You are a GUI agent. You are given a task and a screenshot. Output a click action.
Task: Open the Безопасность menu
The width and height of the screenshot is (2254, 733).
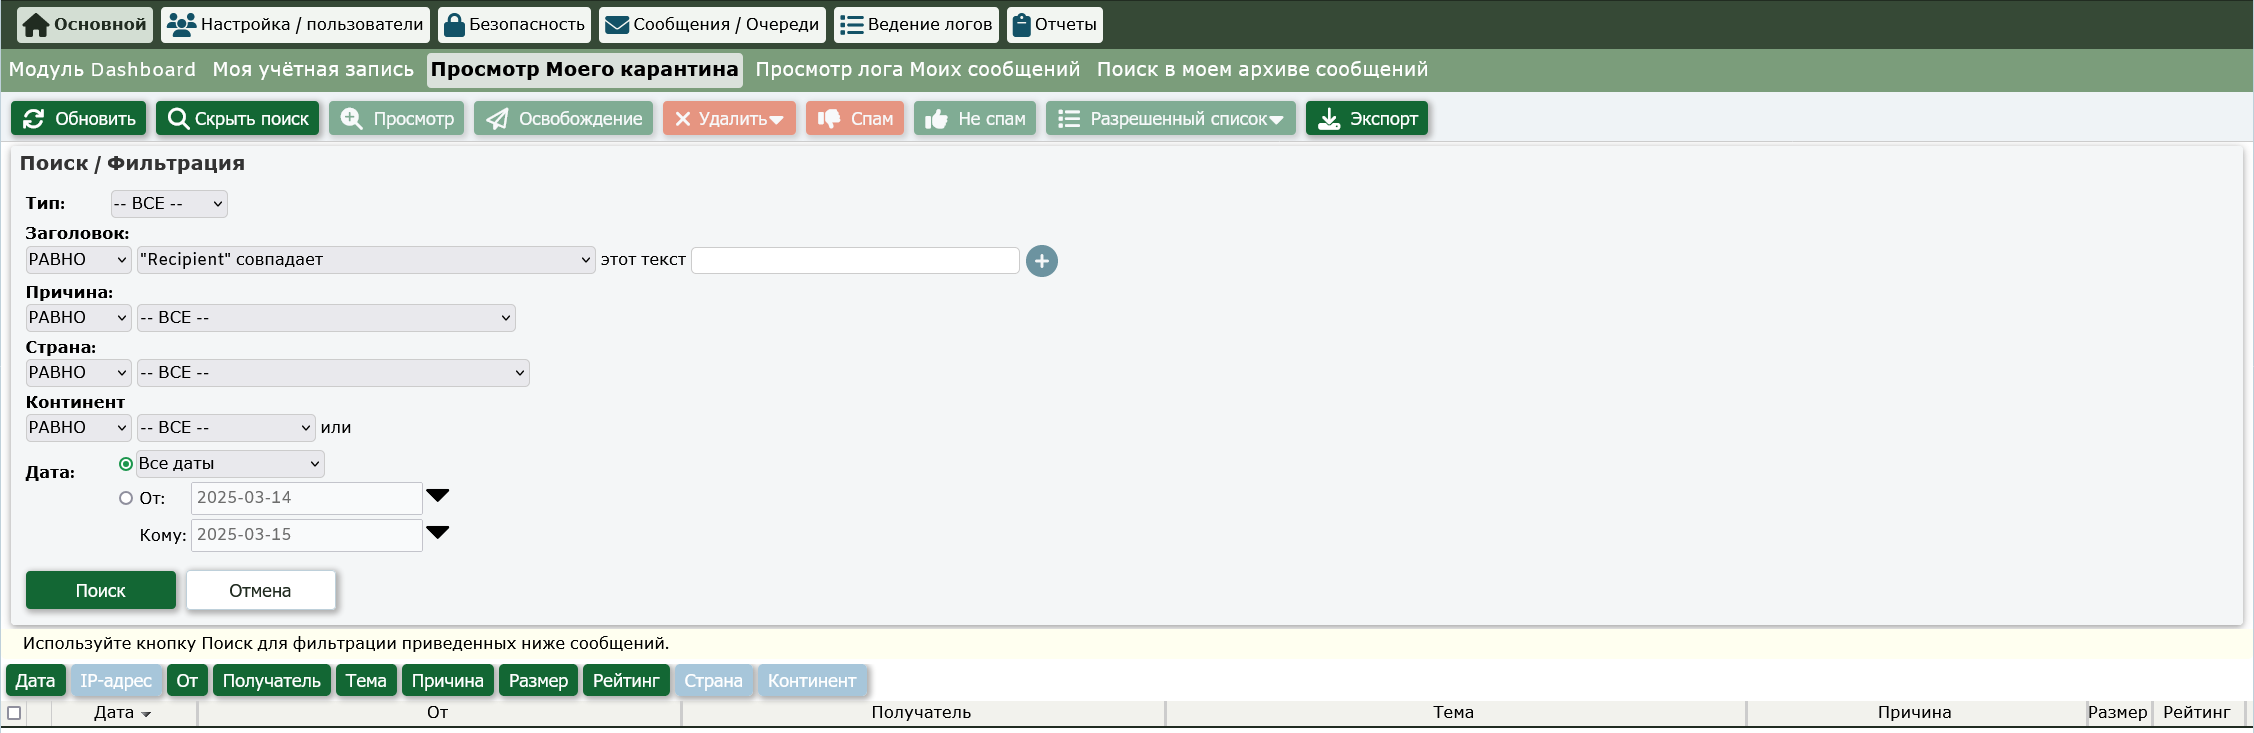(514, 25)
